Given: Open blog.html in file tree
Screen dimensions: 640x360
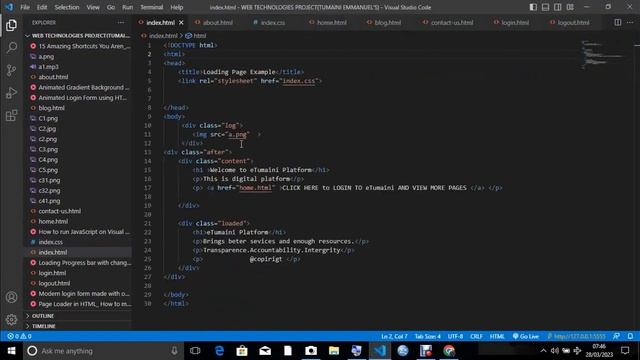Looking at the screenshot, I should (51, 108).
